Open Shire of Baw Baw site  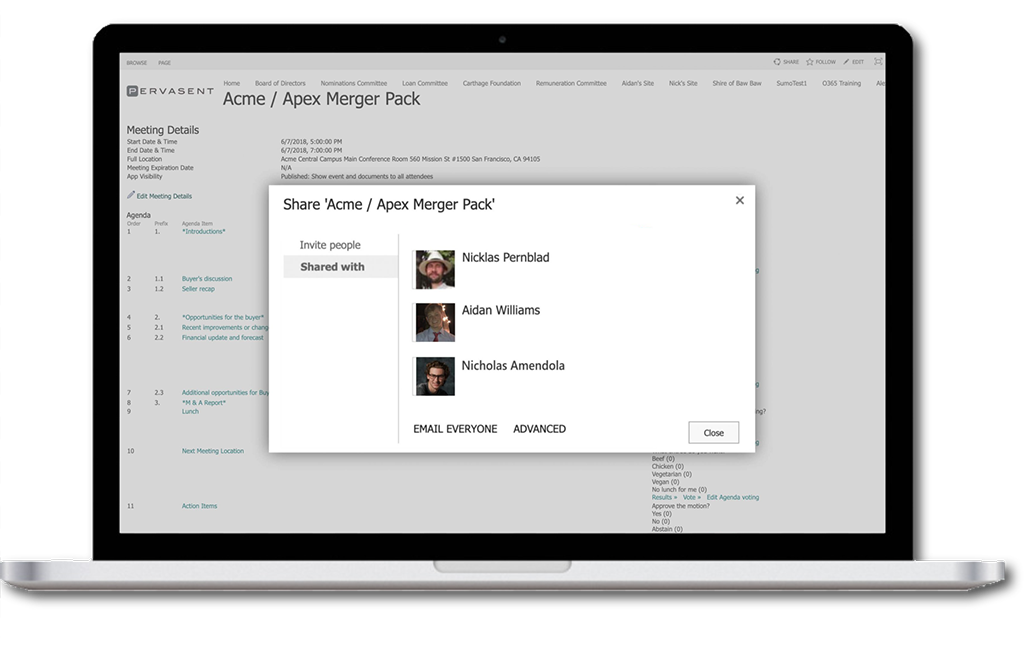(x=737, y=84)
